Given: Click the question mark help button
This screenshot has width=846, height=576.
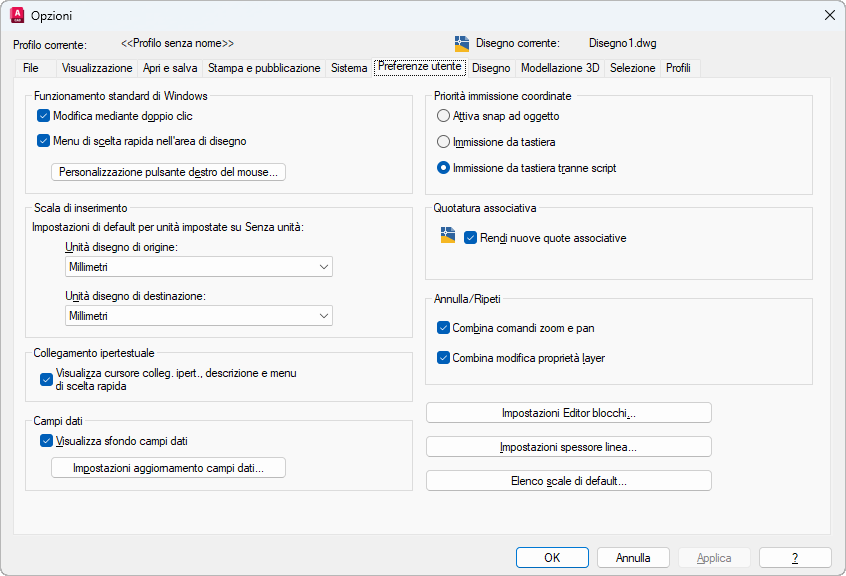Looking at the screenshot, I should (795, 558).
